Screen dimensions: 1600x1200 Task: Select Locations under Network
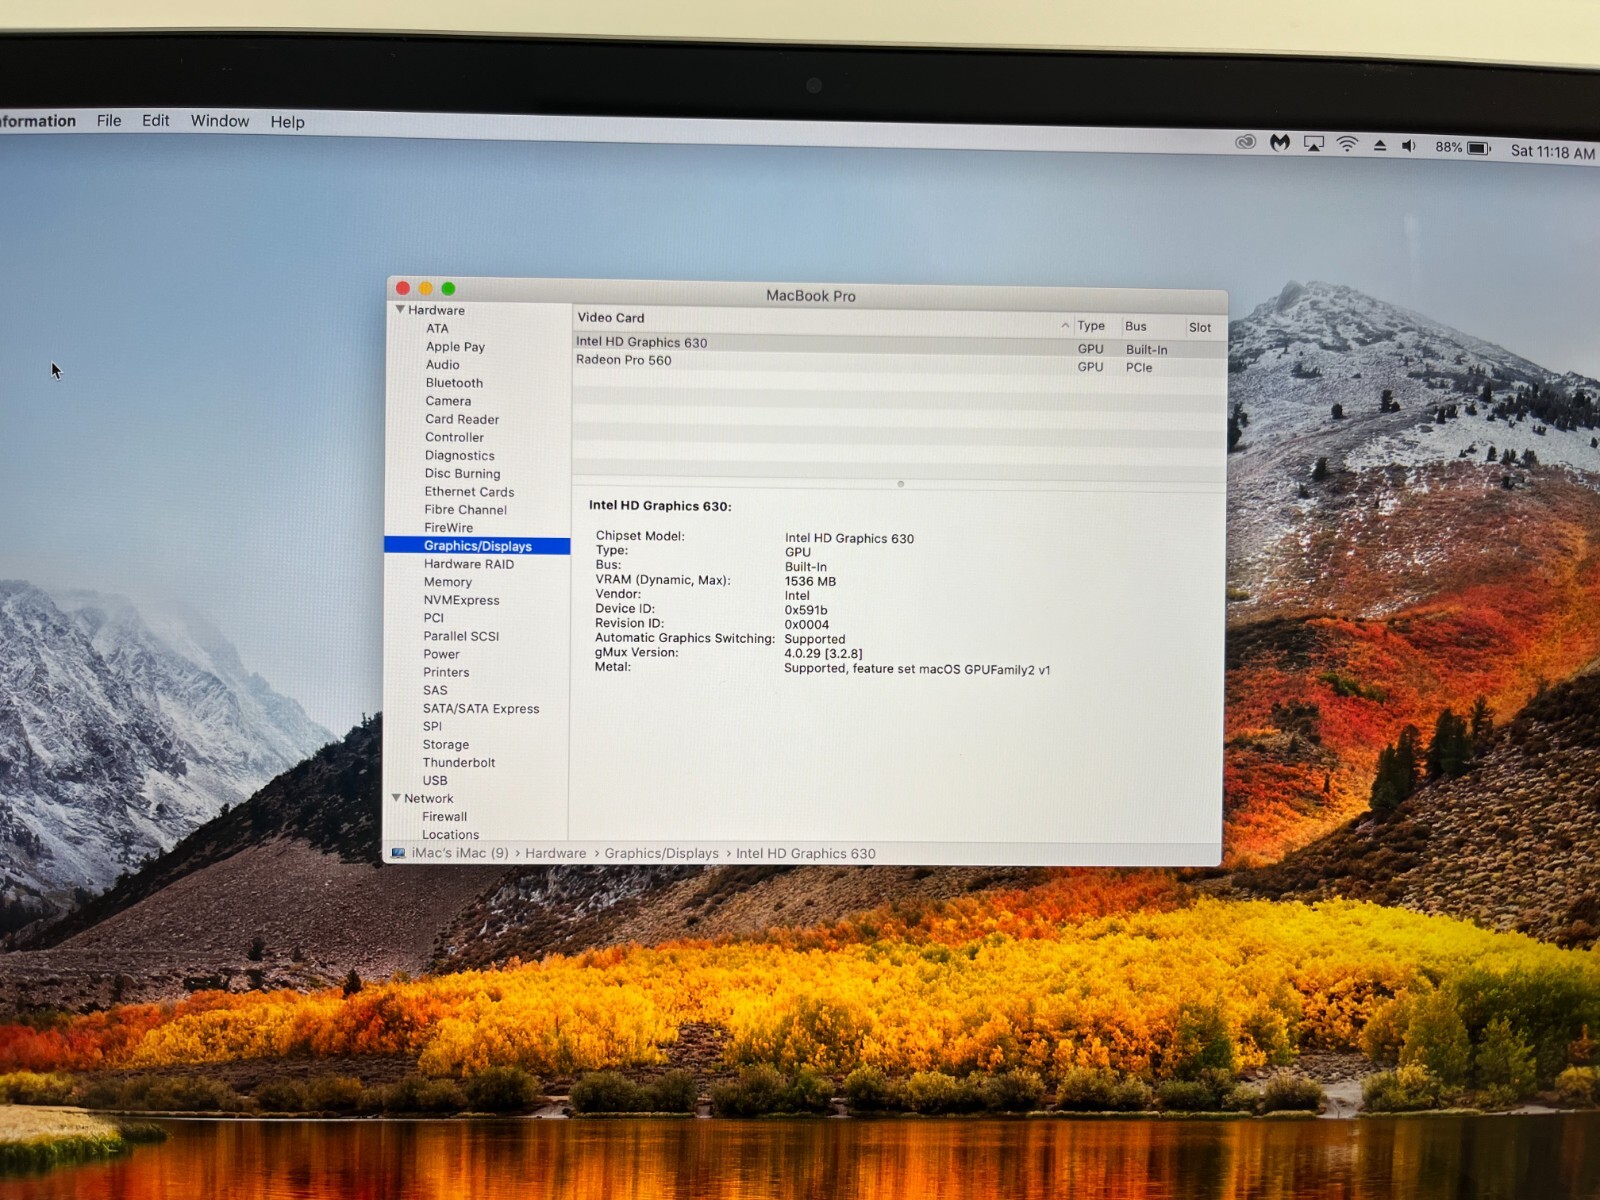point(450,834)
